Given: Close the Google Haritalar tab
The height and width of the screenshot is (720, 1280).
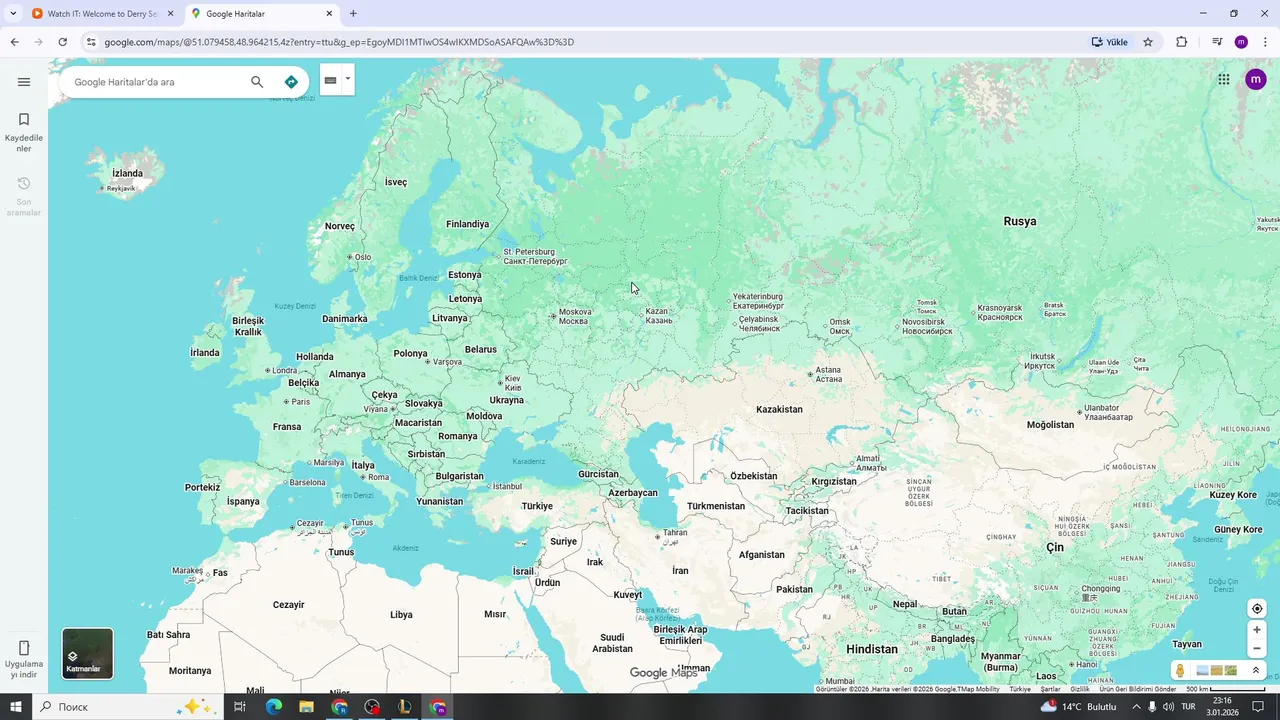Looking at the screenshot, I should click(x=329, y=14).
